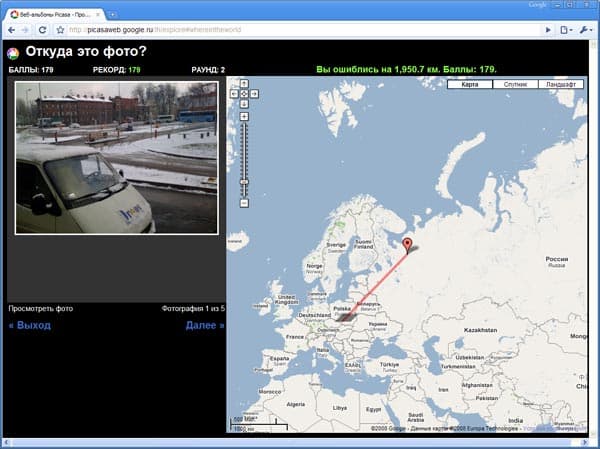This screenshot has height=449, width=600.
Task: Zoom out with the map minus button
Action: click(x=244, y=203)
